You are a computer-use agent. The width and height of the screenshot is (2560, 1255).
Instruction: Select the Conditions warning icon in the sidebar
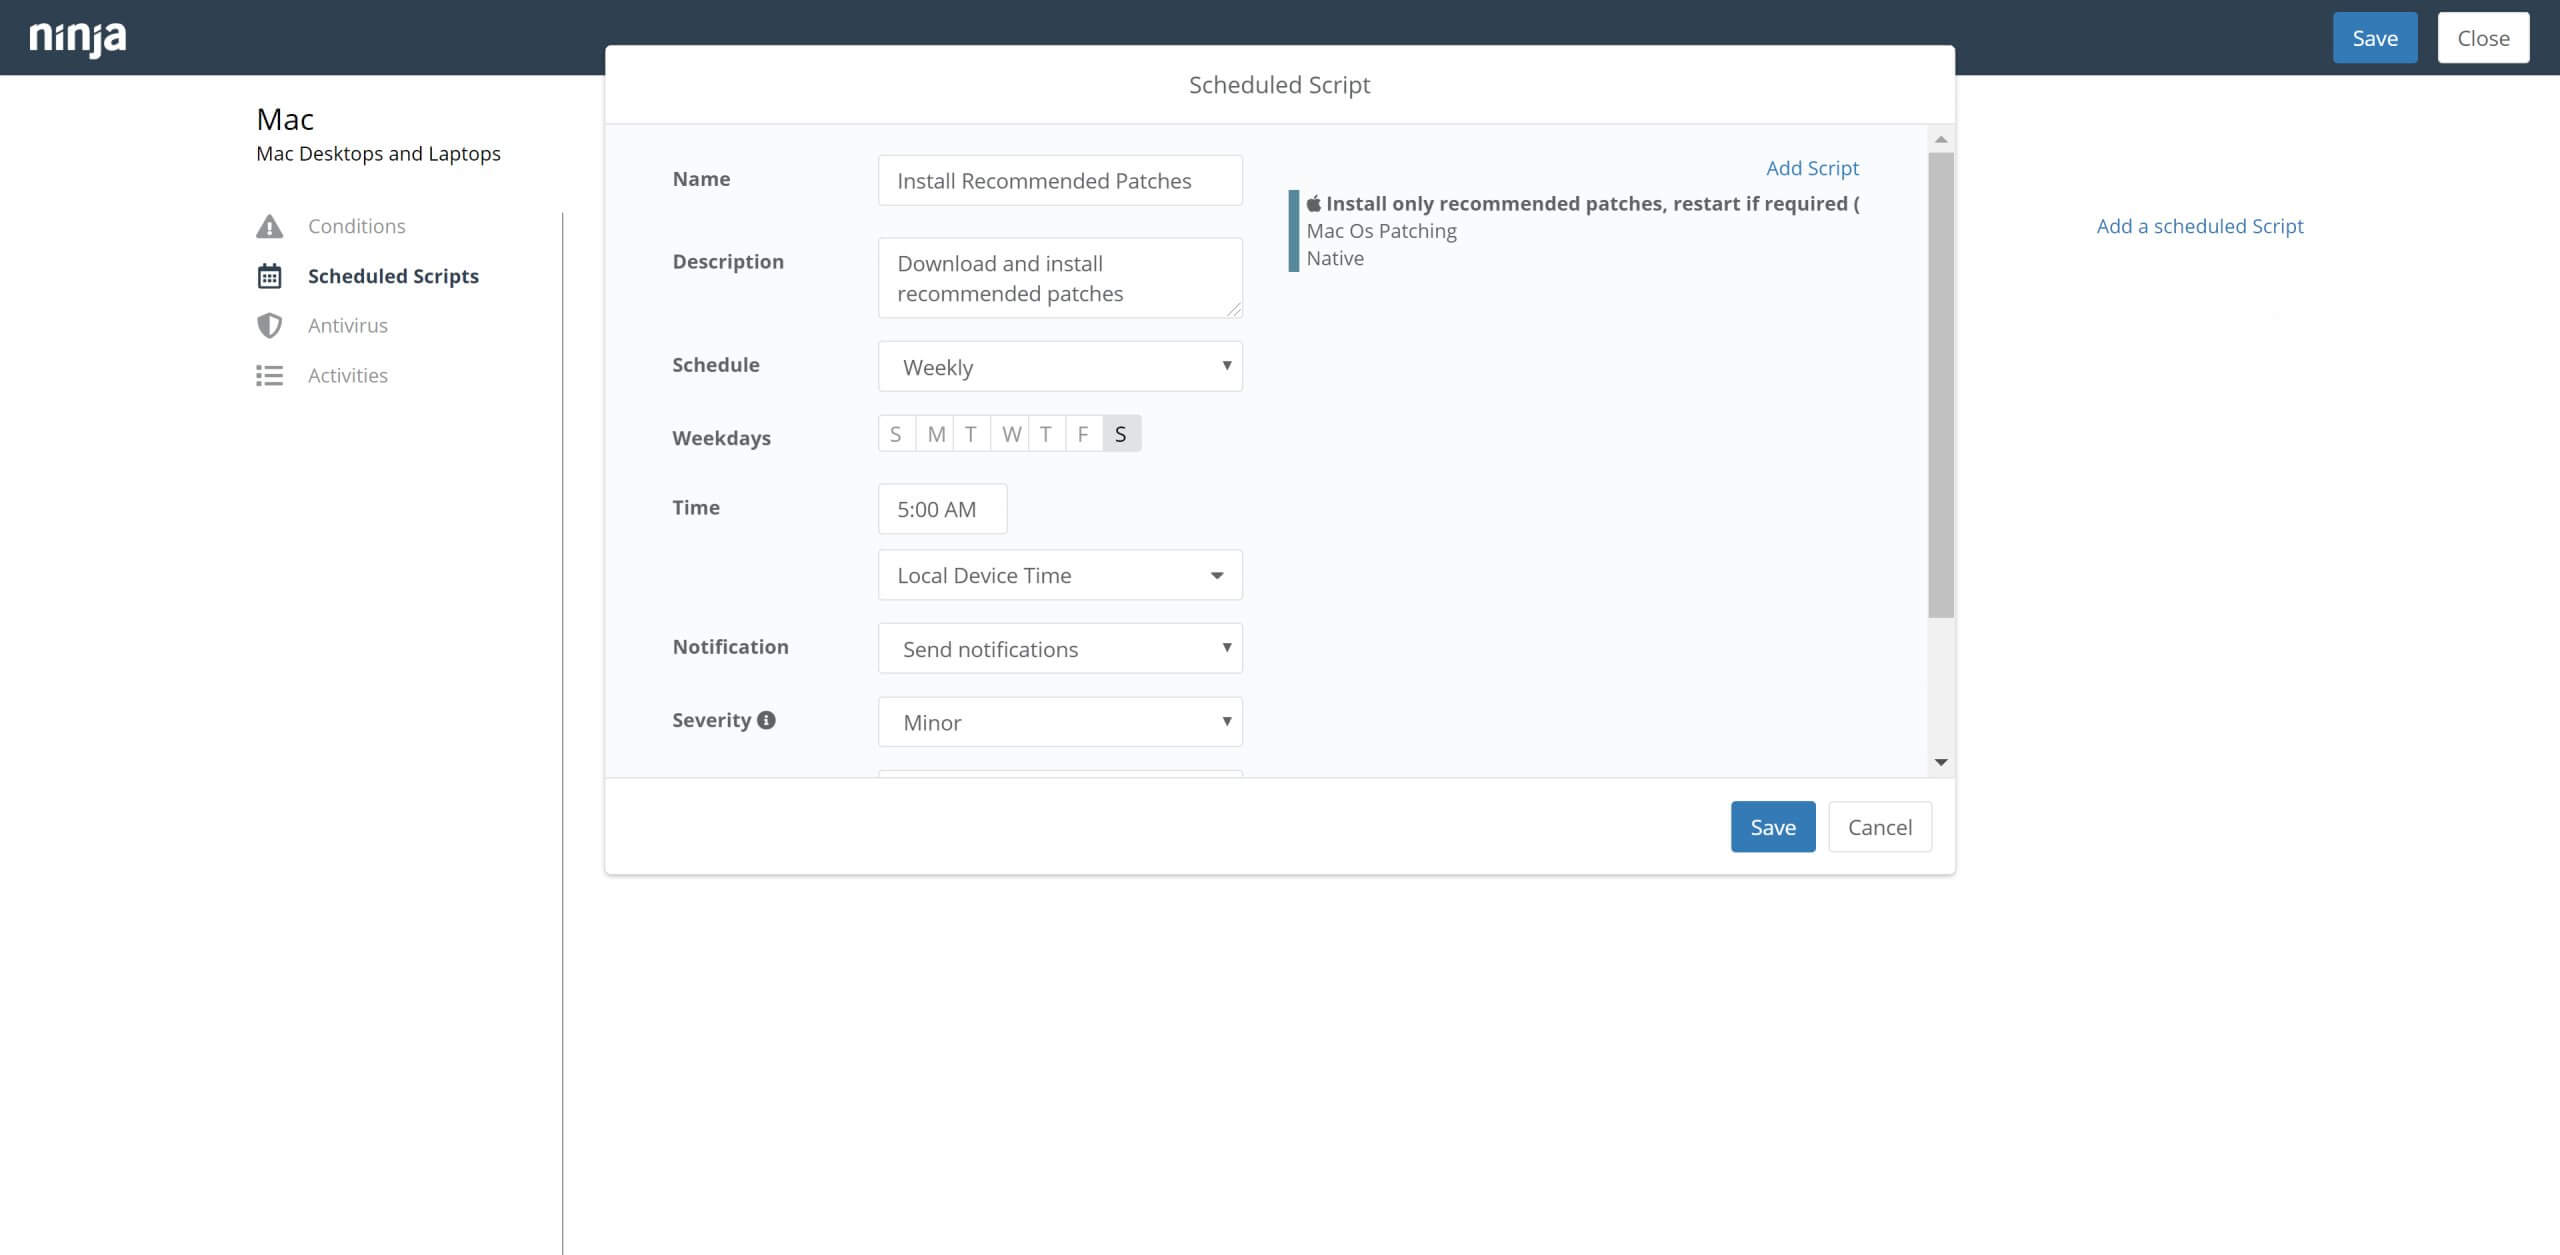coord(270,225)
